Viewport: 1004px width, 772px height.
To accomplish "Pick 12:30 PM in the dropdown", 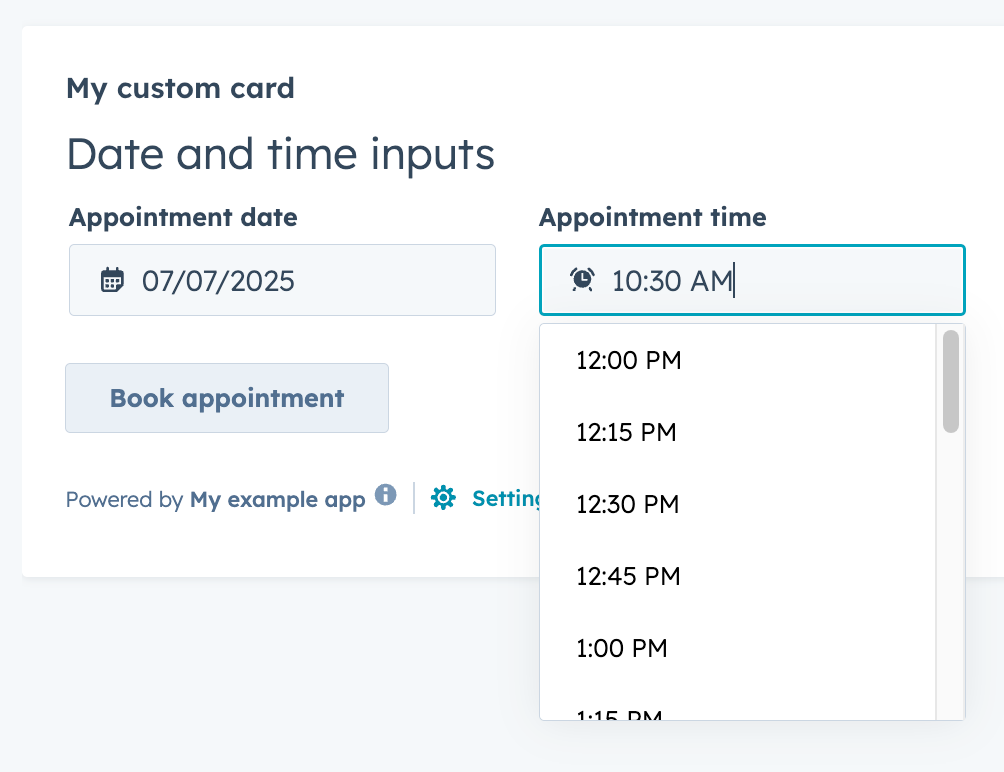I will click(x=627, y=505).
